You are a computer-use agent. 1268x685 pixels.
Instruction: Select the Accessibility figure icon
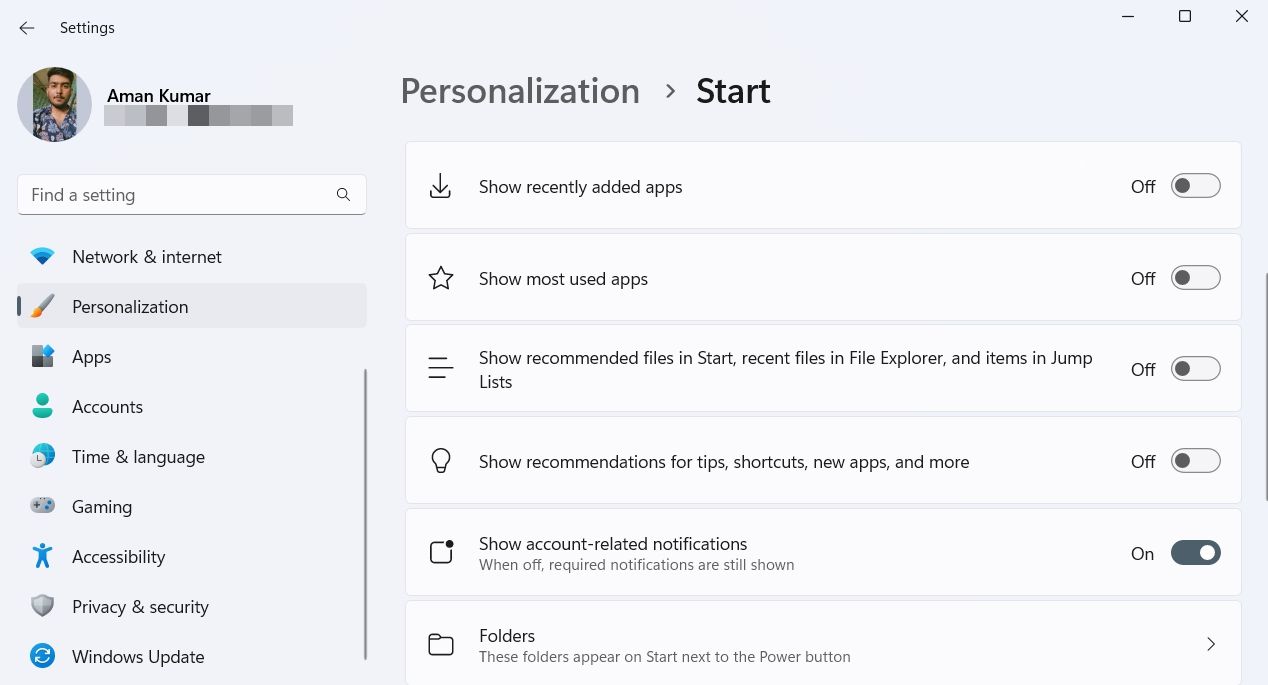(x=42, y=556)
